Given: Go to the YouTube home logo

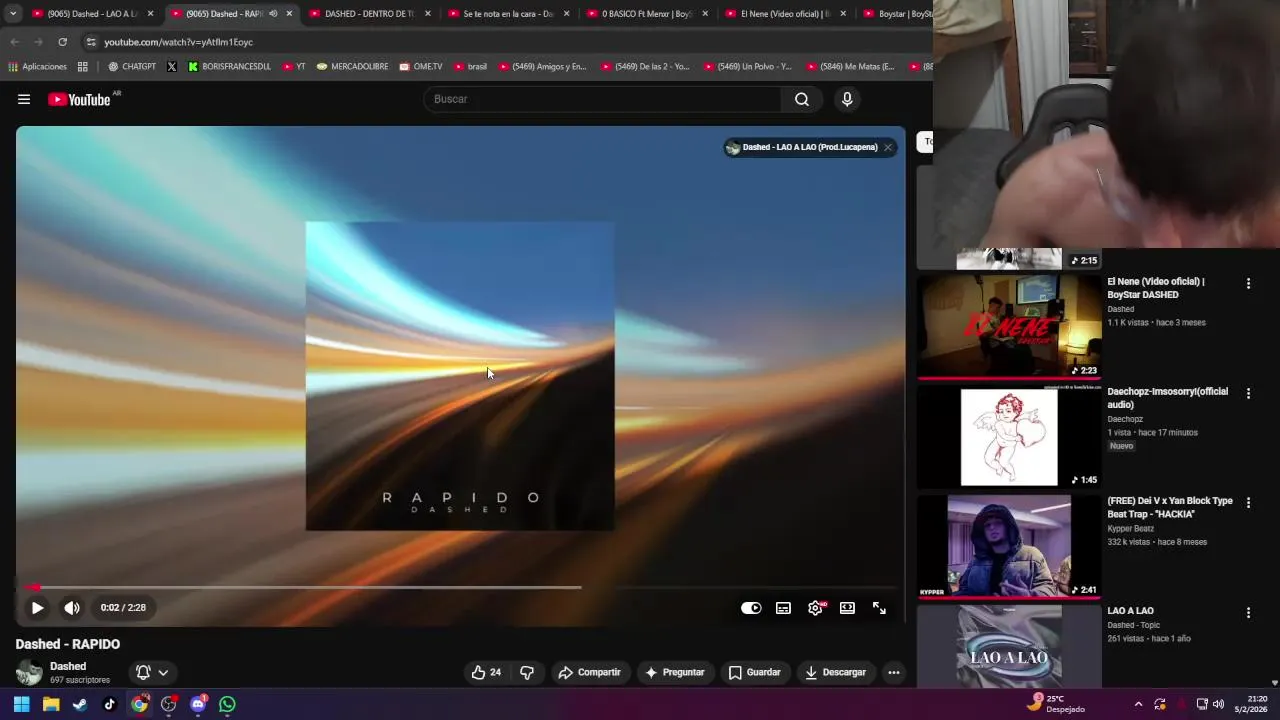Looking at the screenshot, I should [x=80, y=99].
